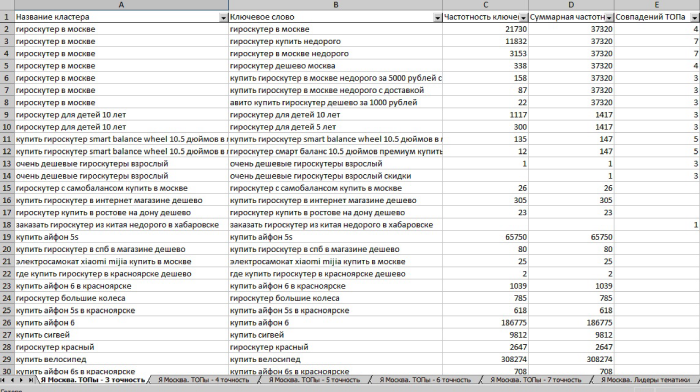Click cell гироскутер купить недорого
This screenshot has height=392, width=700.
coord(335,42)
